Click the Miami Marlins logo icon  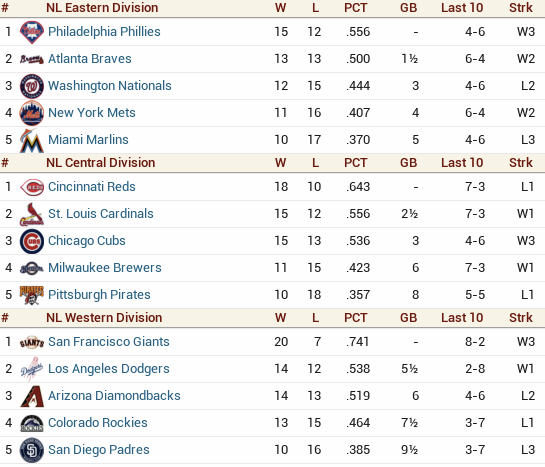(32, 140)
